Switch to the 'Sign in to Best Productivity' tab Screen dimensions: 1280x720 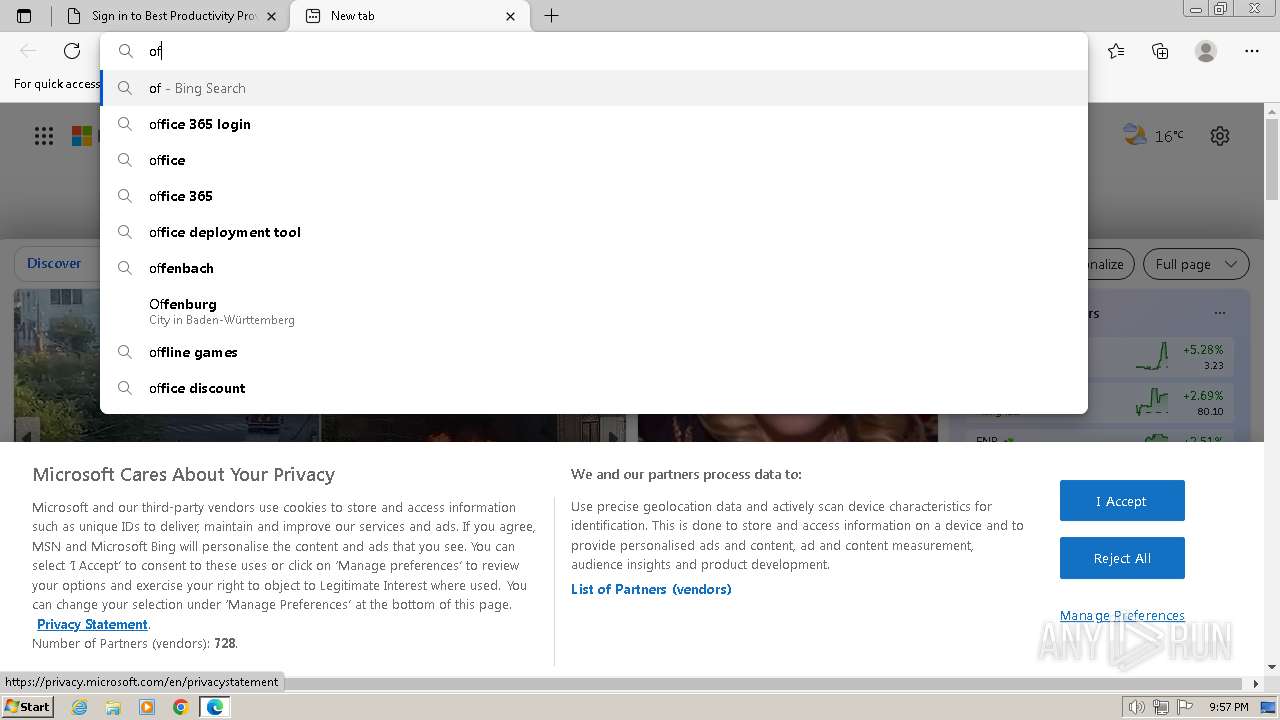point(170,16)
